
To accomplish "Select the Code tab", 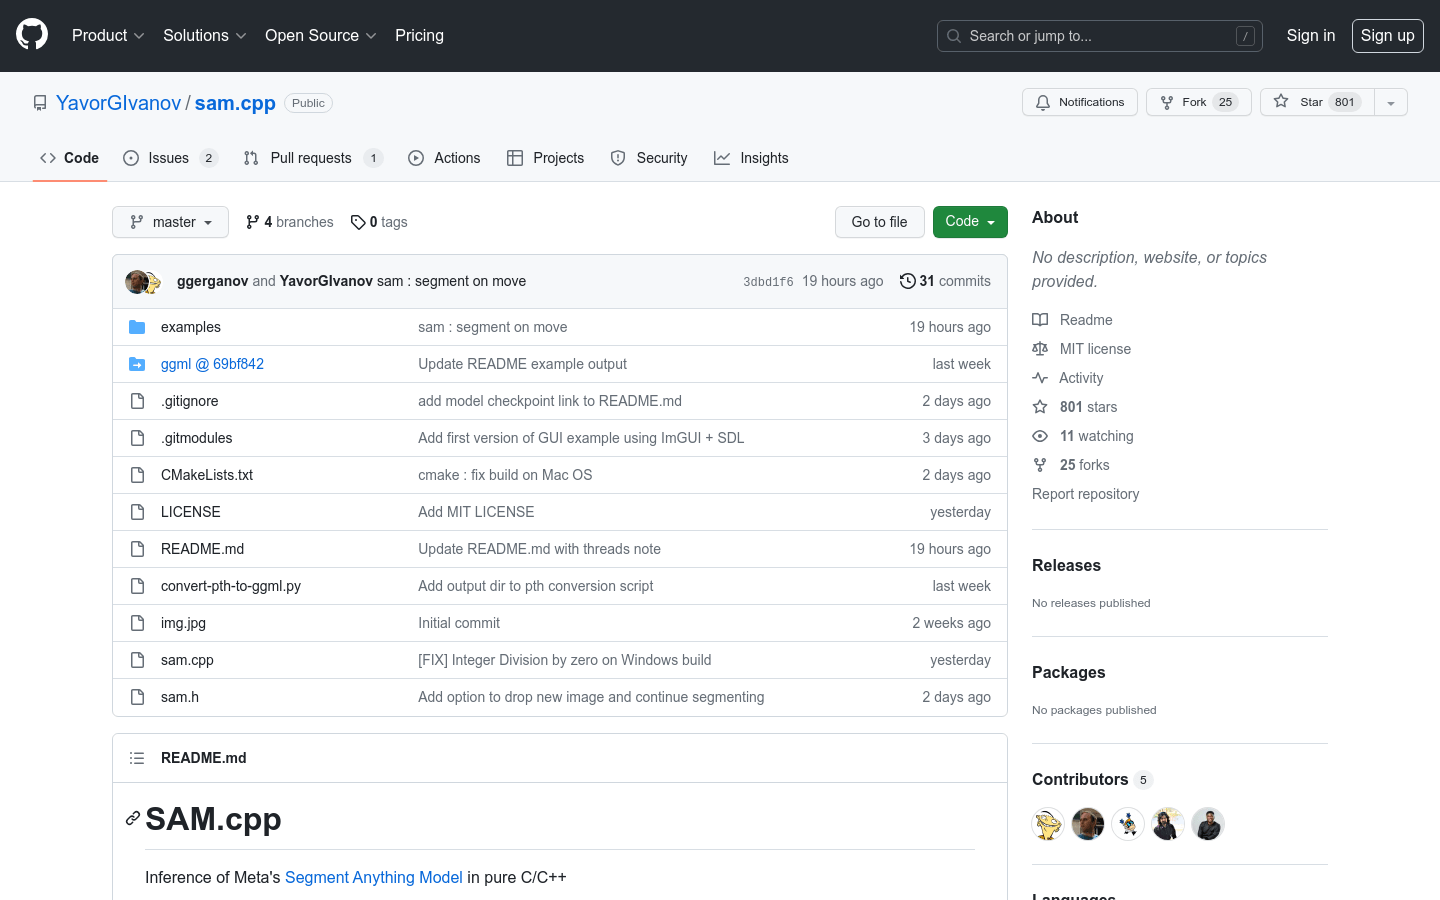I will (69, 158).
